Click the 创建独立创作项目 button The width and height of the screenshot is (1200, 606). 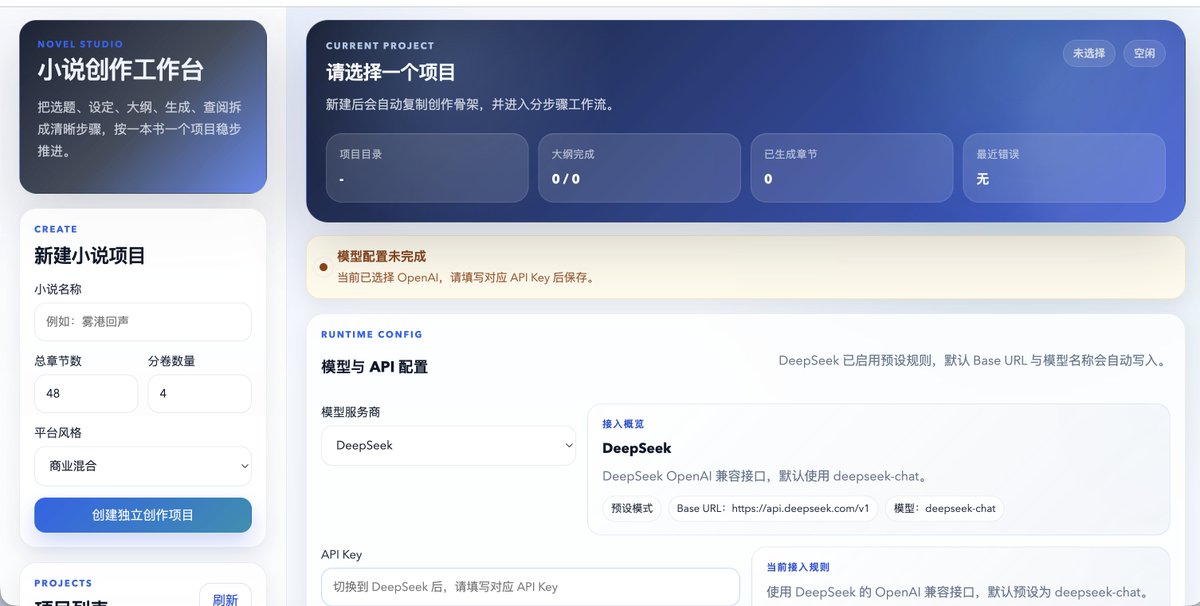coord(143,515)
